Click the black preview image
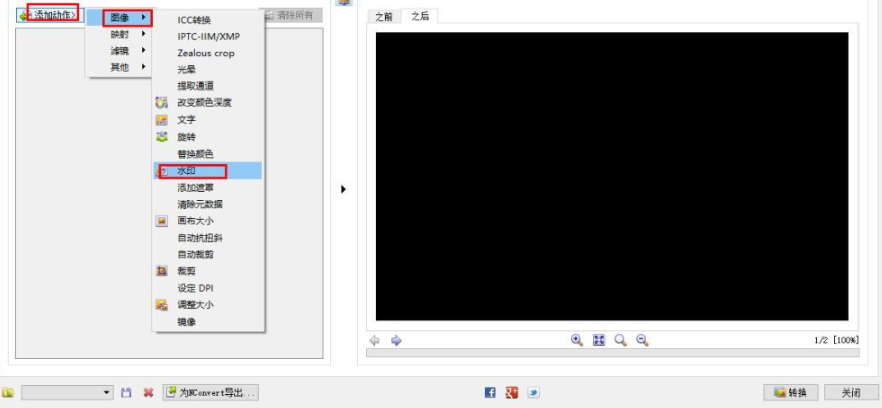This screenshot has height=408, width=882. (x=612, y=176)
